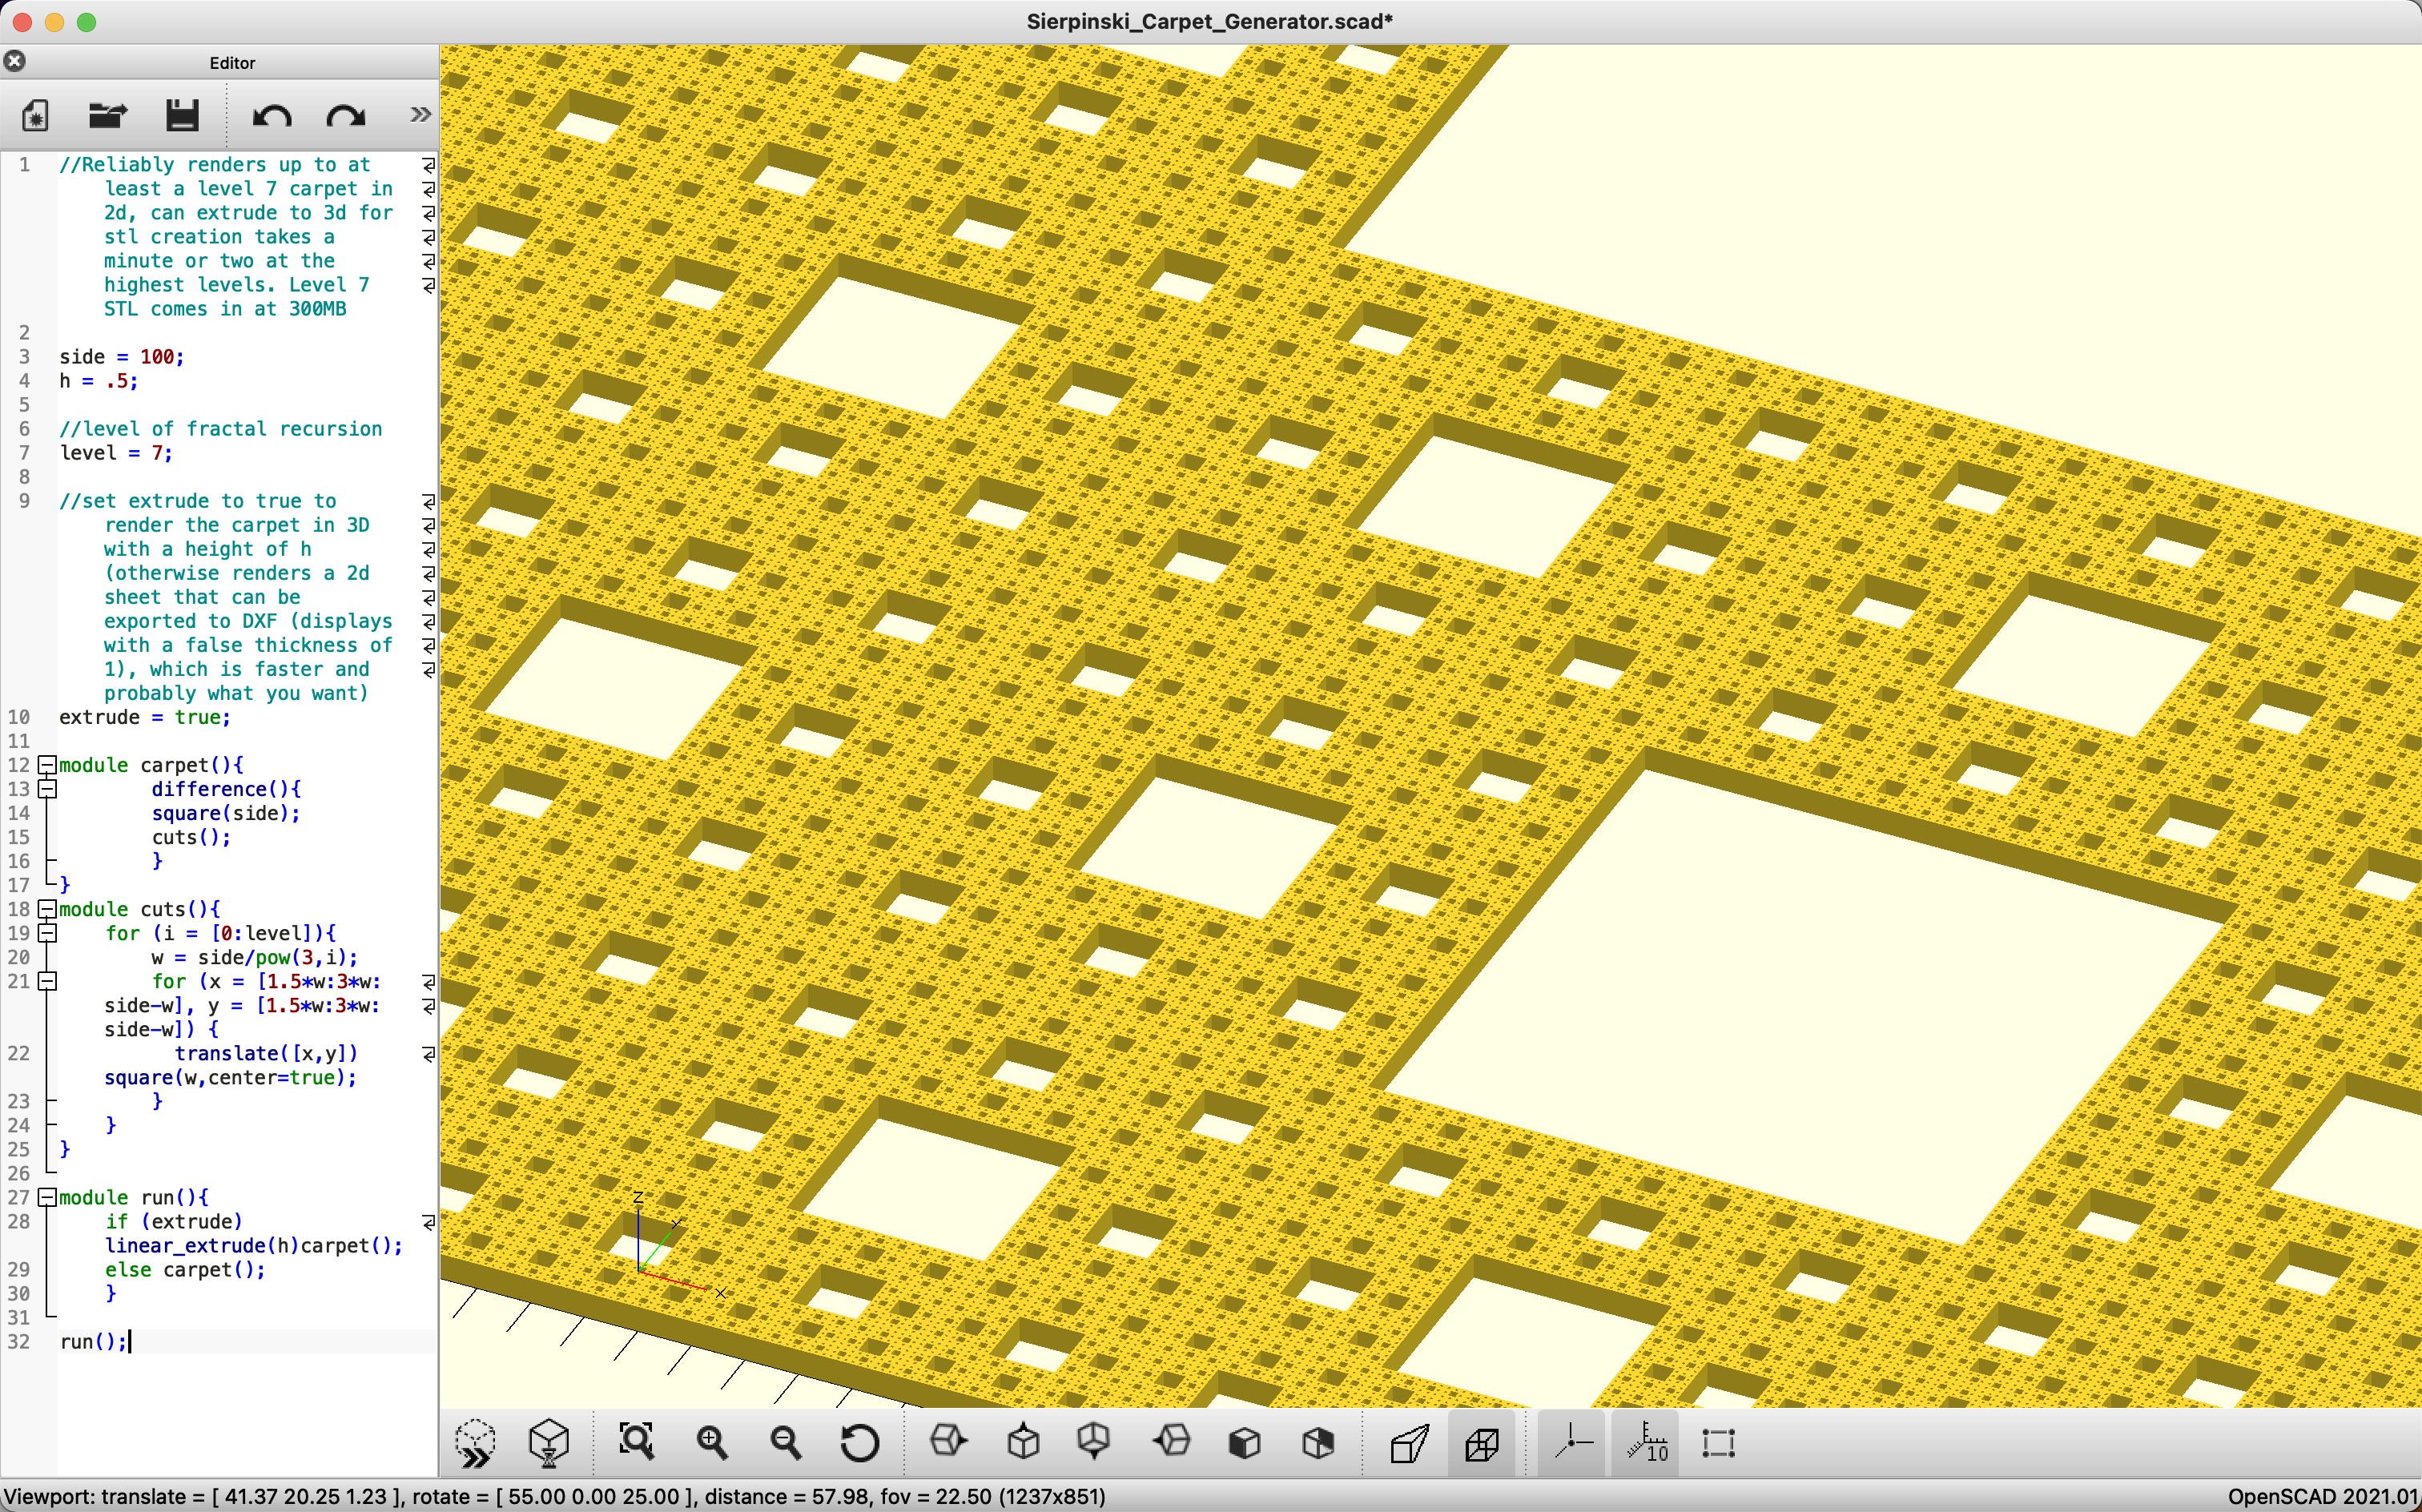Screen dimensions: 2422x1512
Task: Click the run(); line in editor
Action: 93,1341
